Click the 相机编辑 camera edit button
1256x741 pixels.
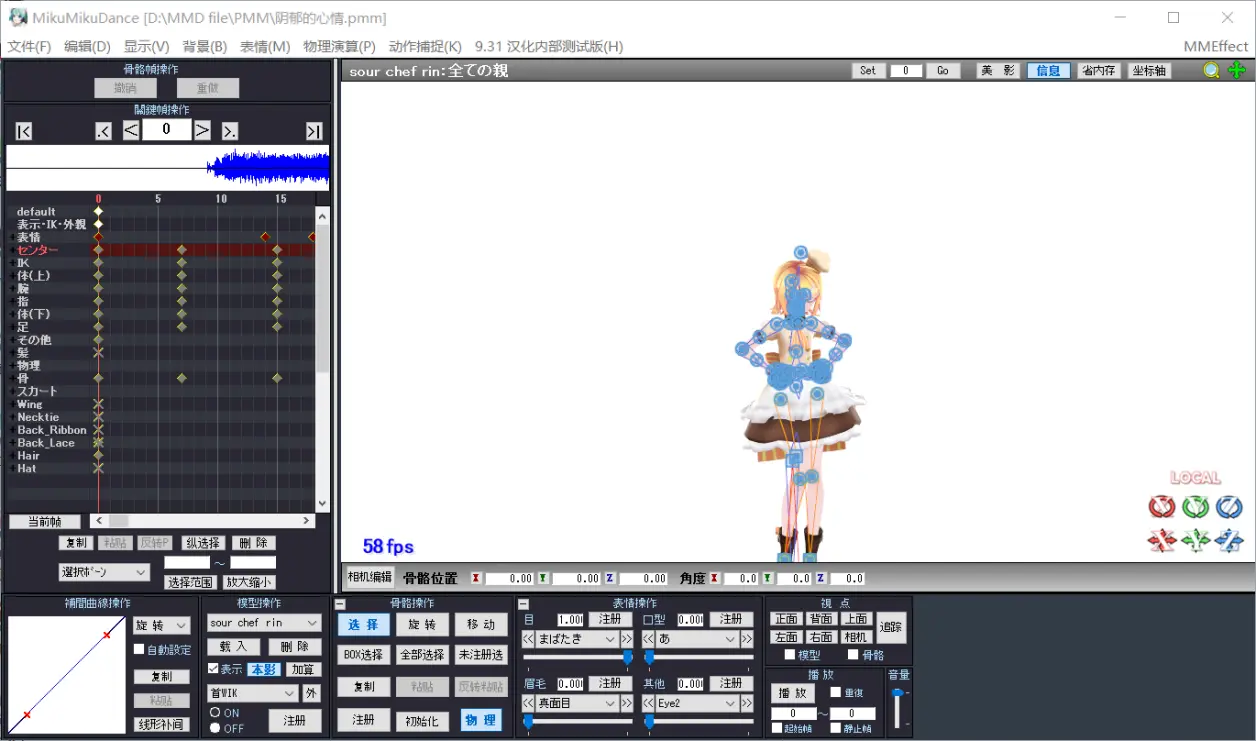(x=370, y=577)
